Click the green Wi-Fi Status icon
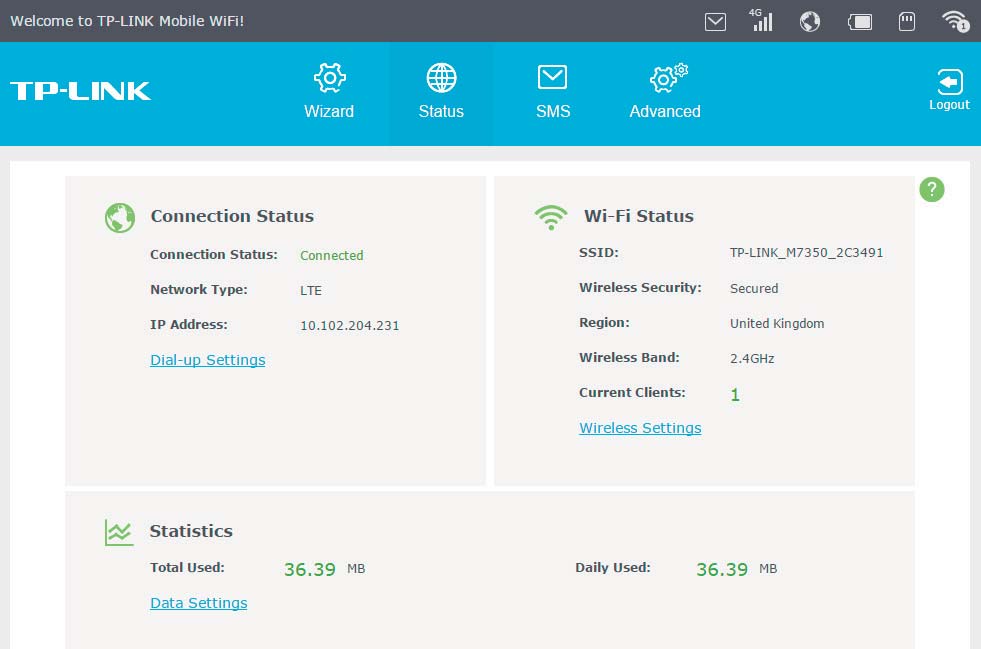The height and width of the screenshot is (649, 981). coord(551,217)
